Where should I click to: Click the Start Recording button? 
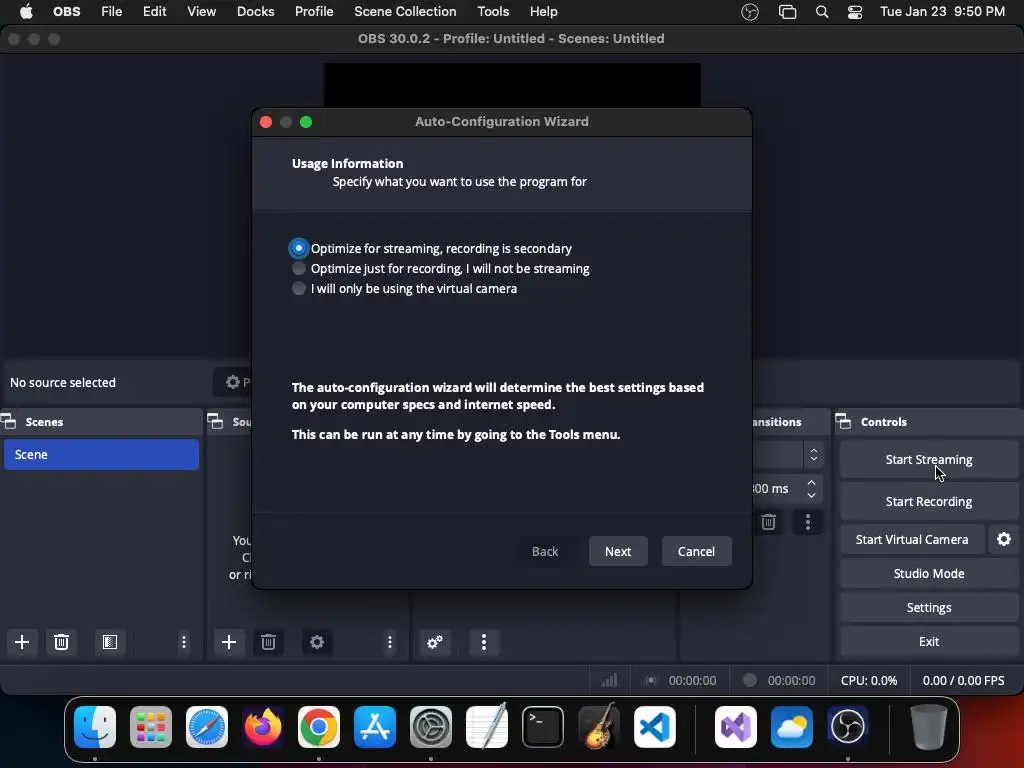(929, 502)
